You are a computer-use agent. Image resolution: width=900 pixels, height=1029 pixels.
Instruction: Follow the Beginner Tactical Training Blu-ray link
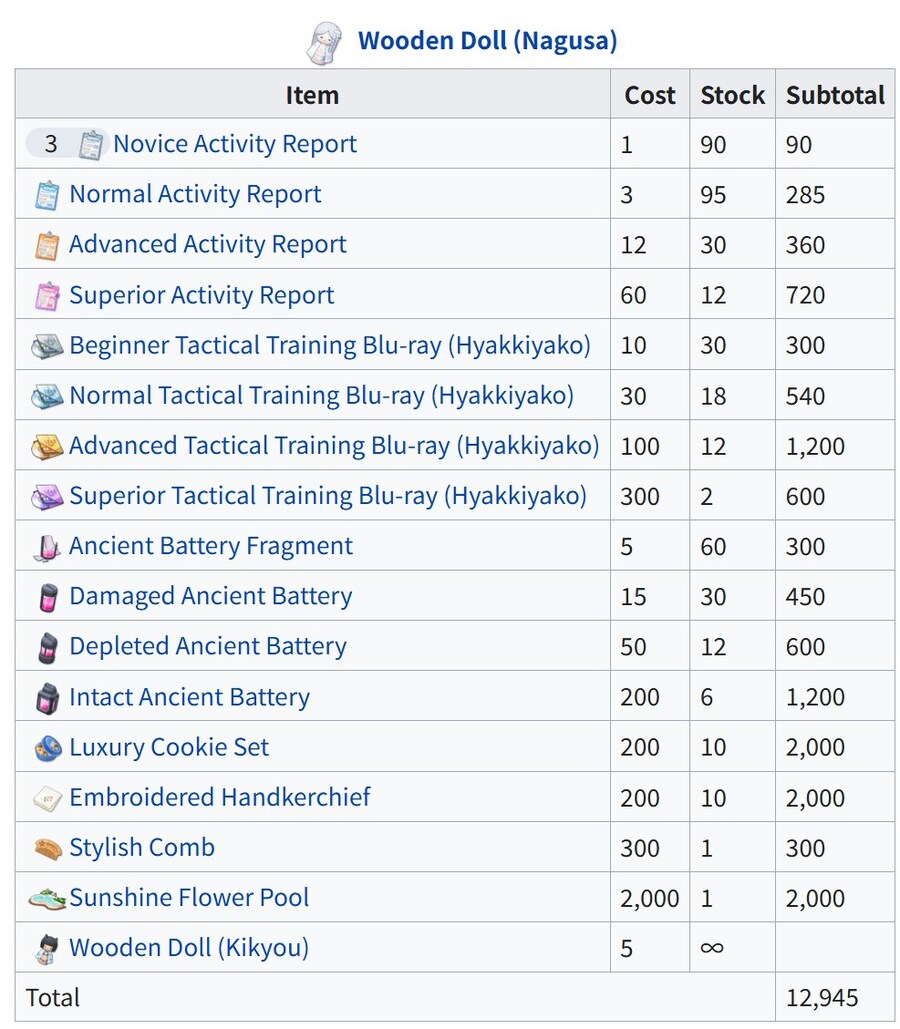point(329,345)
